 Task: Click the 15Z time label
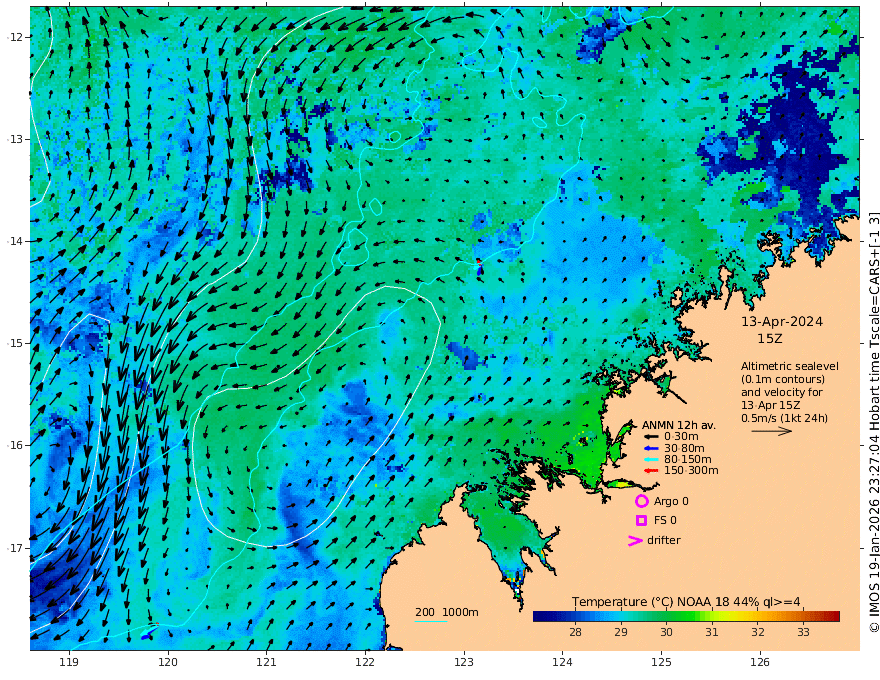(x=769, y=339)
